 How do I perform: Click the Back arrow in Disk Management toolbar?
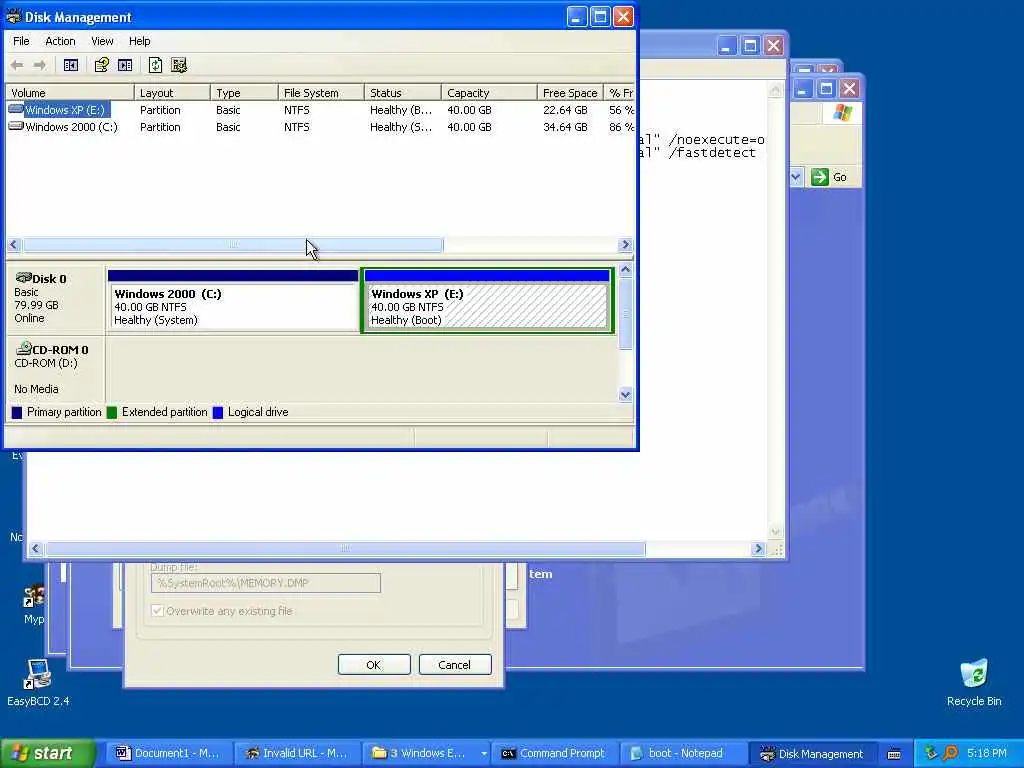pyautogui.click(x=18, y=65)
